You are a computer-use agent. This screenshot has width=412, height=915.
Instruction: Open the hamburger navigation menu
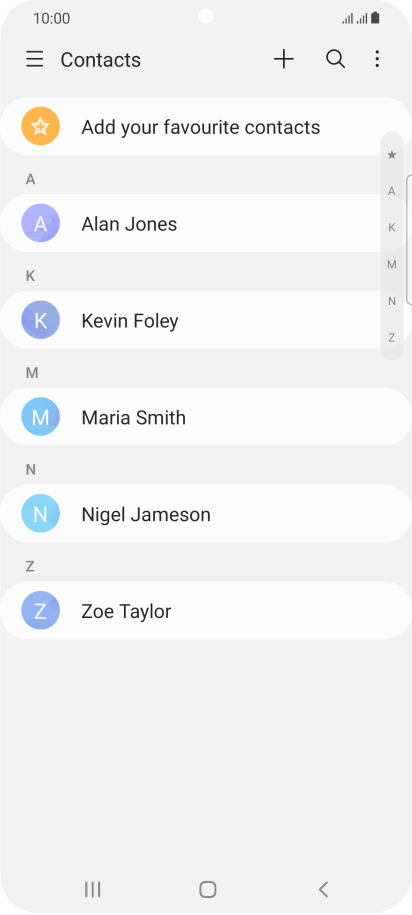pyautogui.click(x=35, y=59)
